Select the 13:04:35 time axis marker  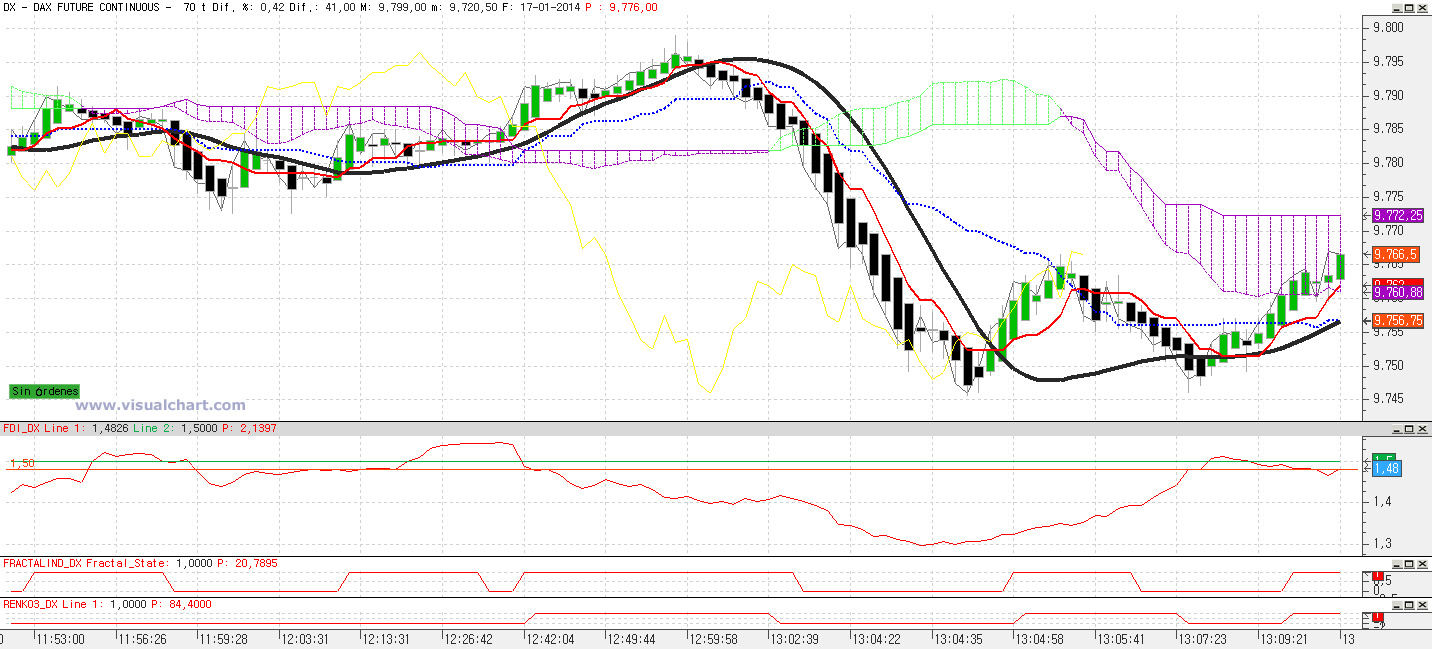pyautogui.click(x=958, y=638)
